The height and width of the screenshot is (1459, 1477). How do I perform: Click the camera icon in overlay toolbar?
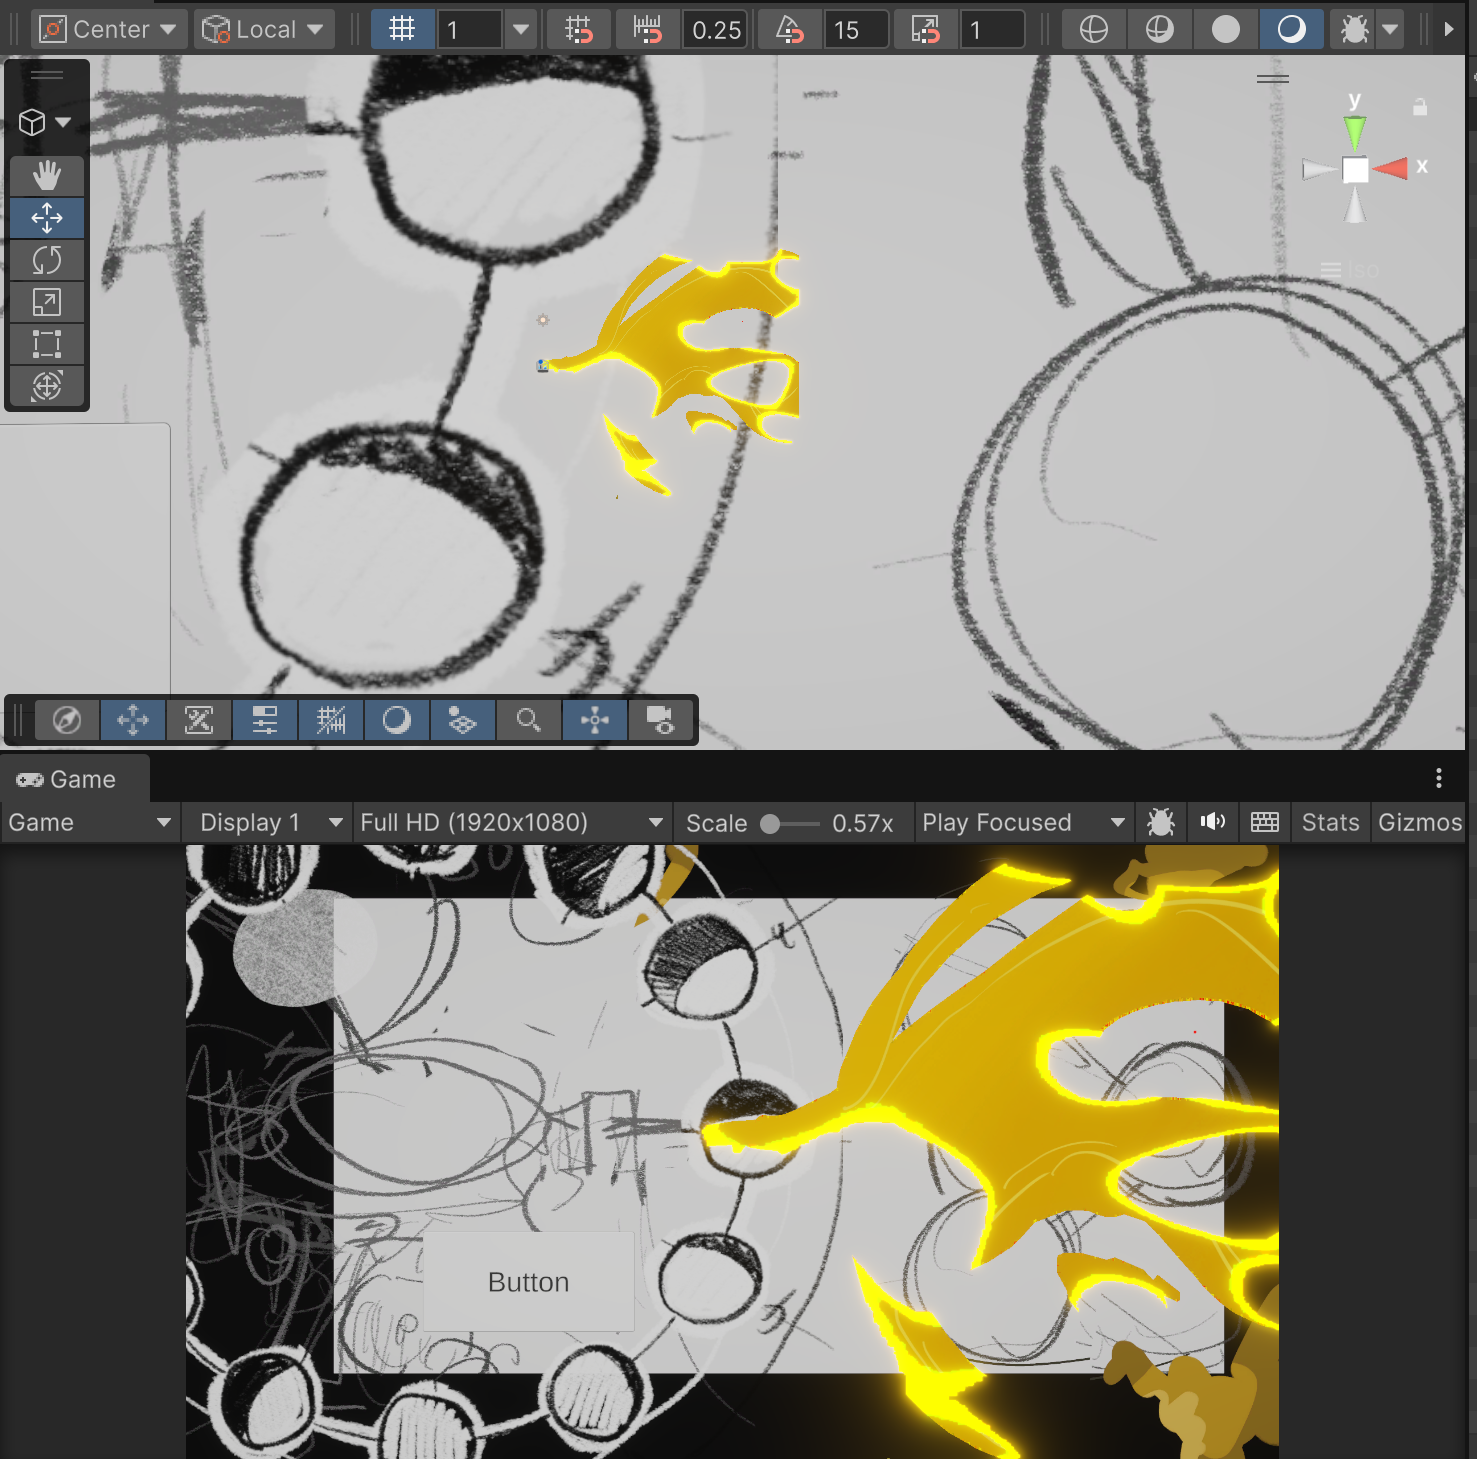click(x=661, y=720)
